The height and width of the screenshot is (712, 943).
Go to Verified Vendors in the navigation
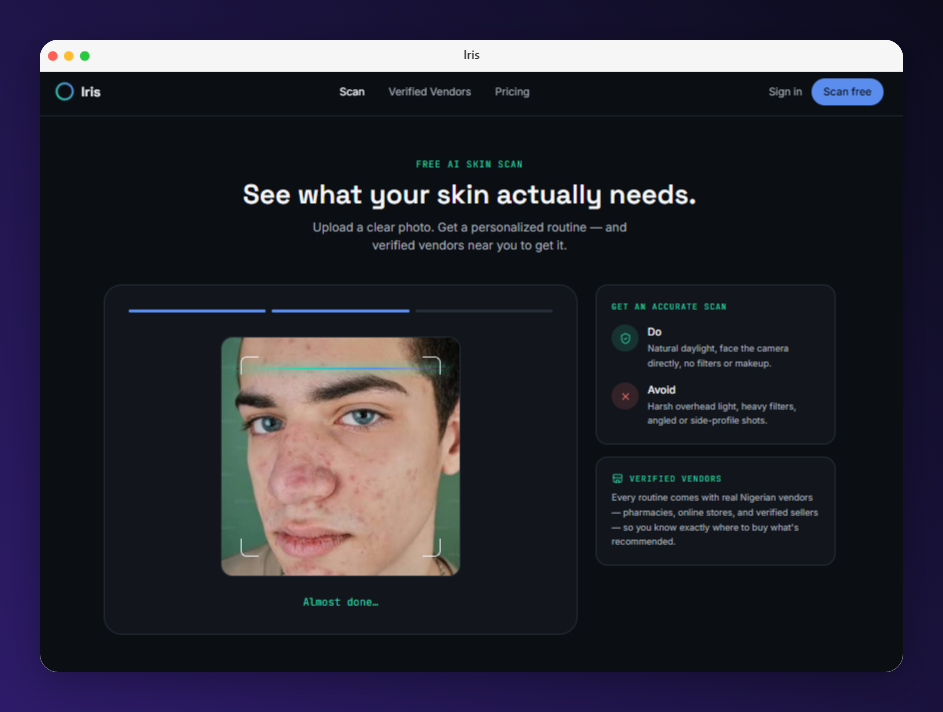429,92
